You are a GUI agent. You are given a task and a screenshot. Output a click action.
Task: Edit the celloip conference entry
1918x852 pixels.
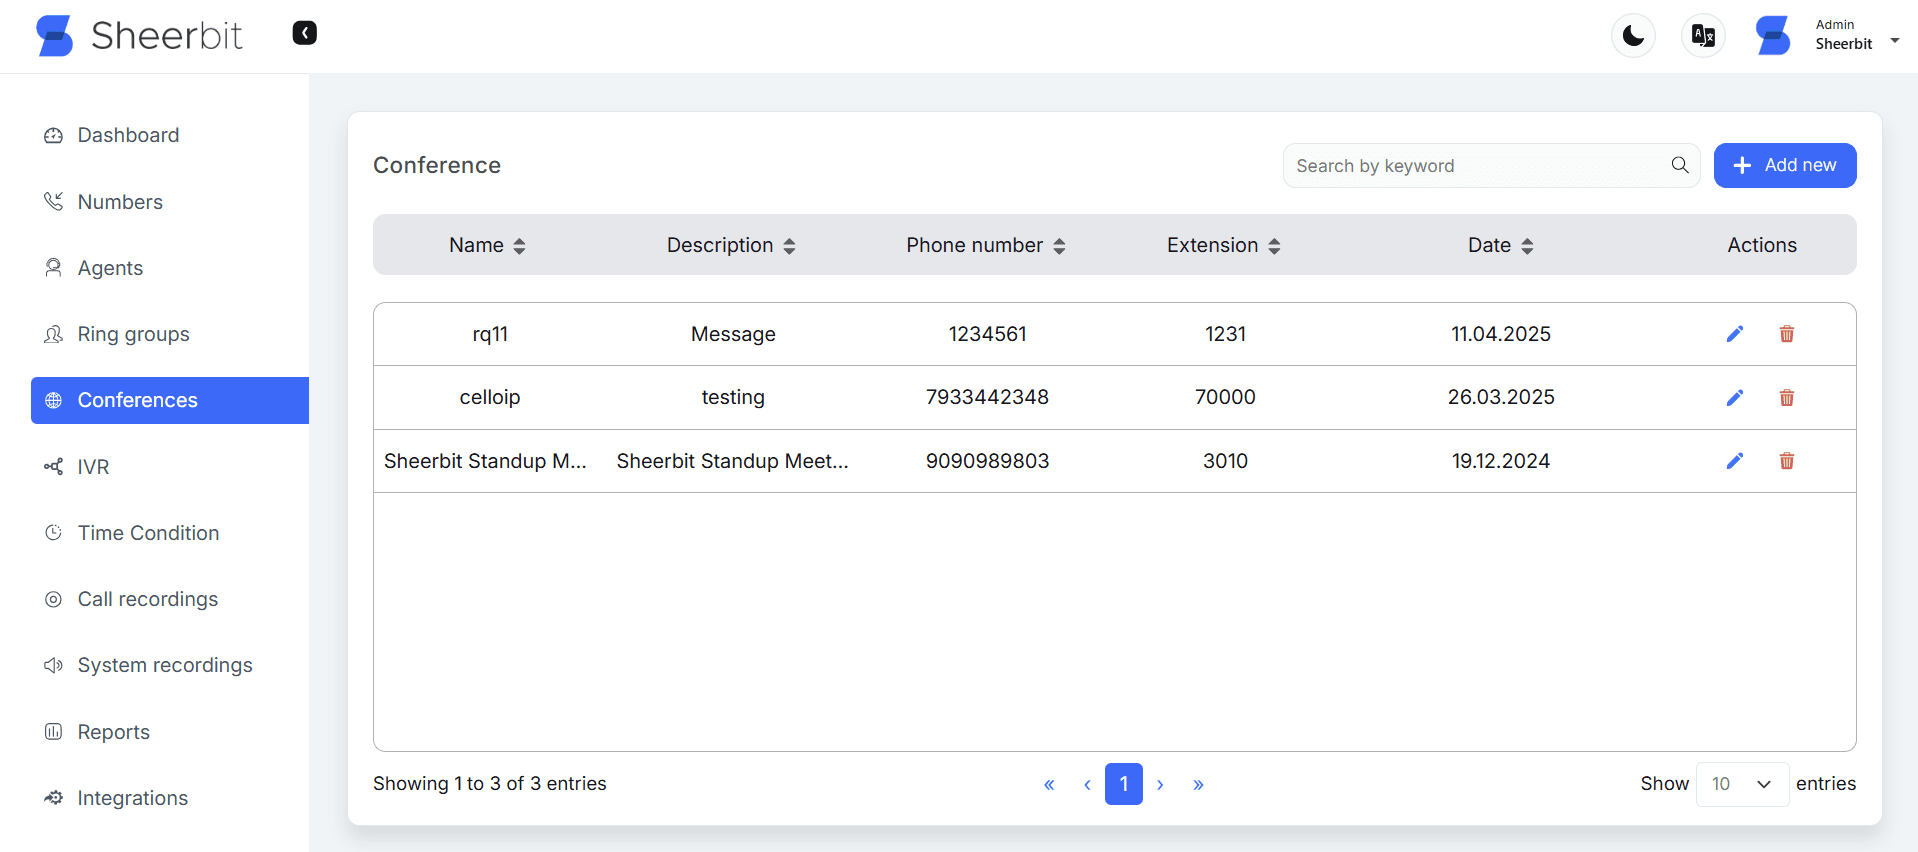click(x=1734, y=398)
